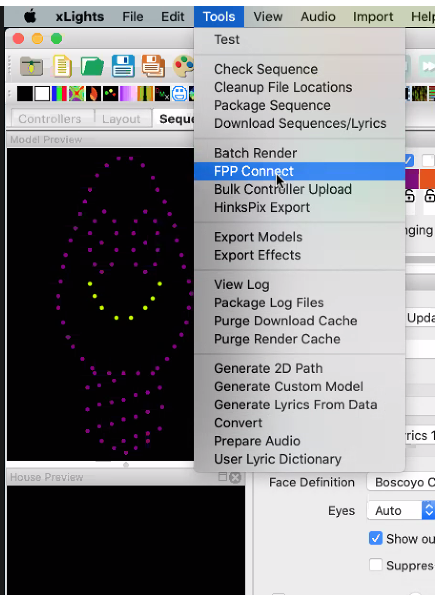Select the flame effect icon

[x=93, y=94]
